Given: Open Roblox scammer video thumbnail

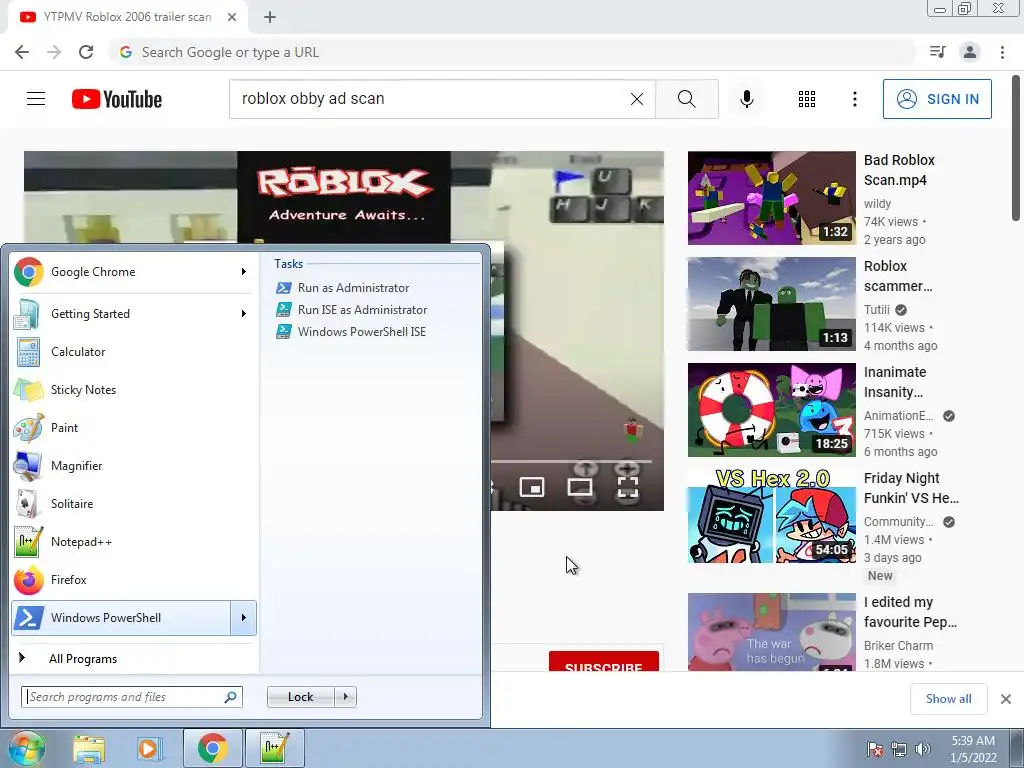Looking at the screenshot, I should [771, 304].
